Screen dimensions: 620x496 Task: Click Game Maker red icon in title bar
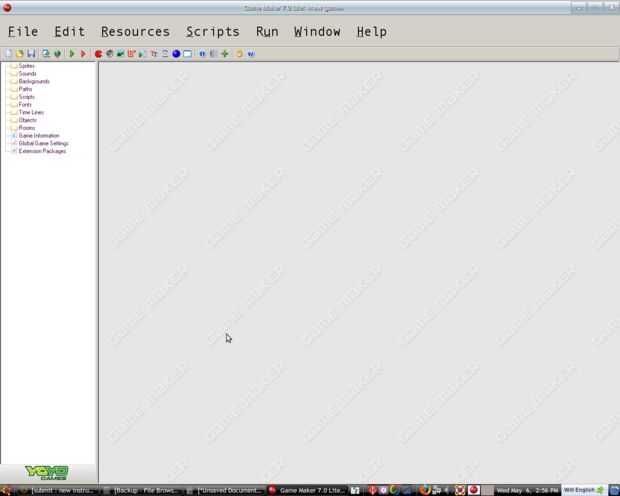pyautogui.click(x=7, y=8)
